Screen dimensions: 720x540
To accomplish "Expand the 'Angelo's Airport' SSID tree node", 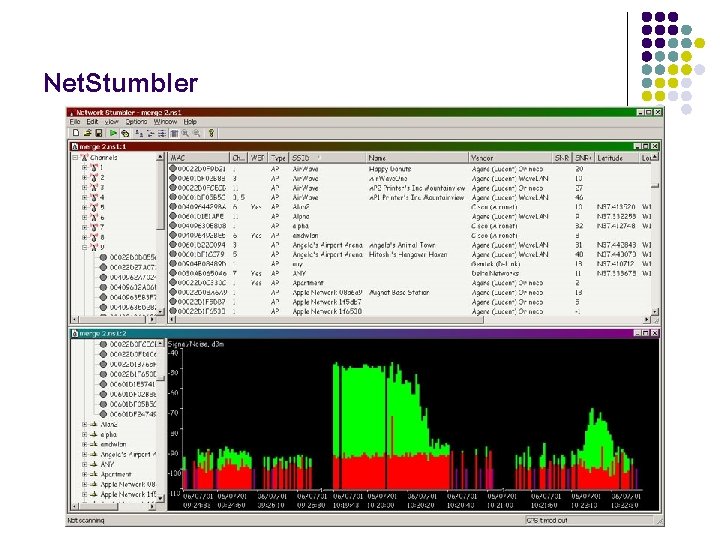I will [x=84, y=455].
